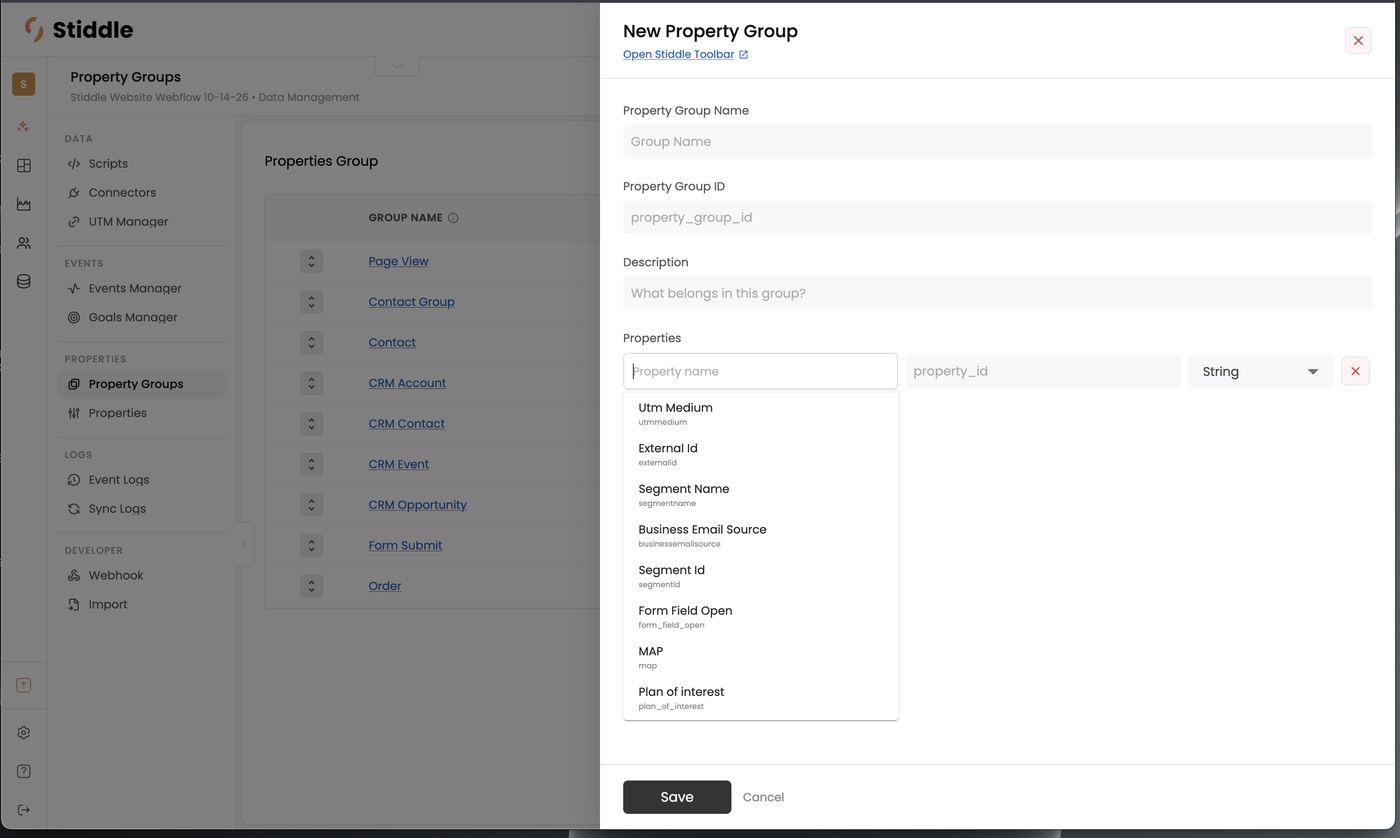Open Stiddle Toolbar link

coord(685,54)
